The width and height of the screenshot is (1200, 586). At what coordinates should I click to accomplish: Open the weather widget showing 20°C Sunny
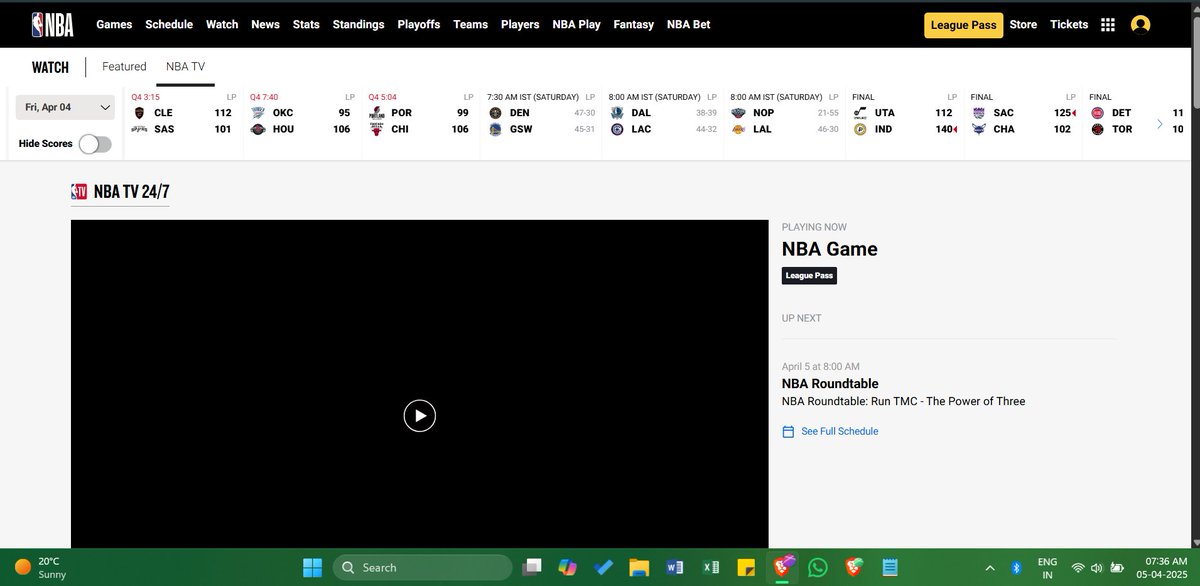click(42, 567)
